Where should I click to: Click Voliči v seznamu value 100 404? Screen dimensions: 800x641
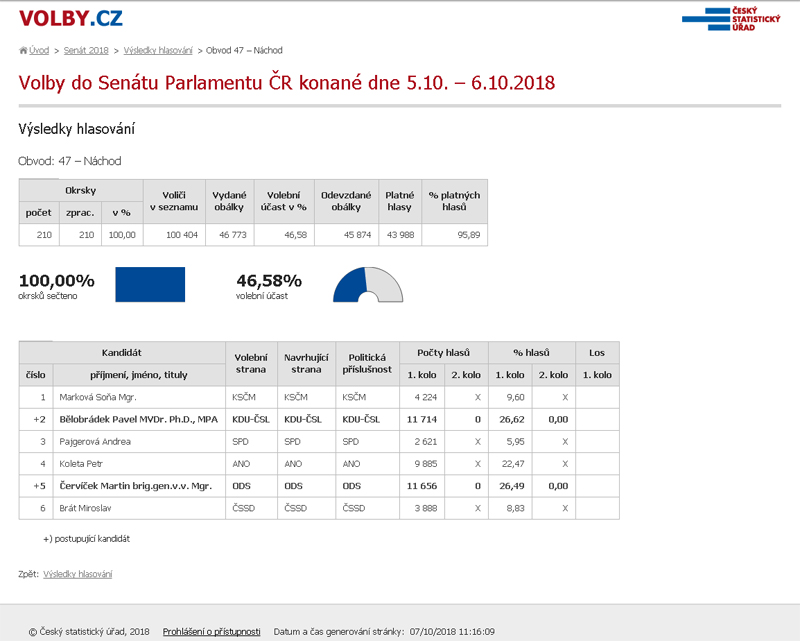click(182, 235)
